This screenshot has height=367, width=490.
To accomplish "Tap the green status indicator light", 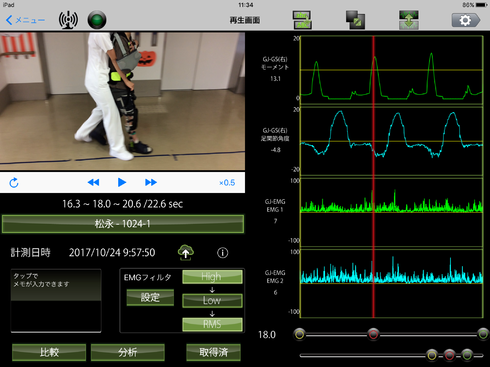I will [x=97, y=20].
